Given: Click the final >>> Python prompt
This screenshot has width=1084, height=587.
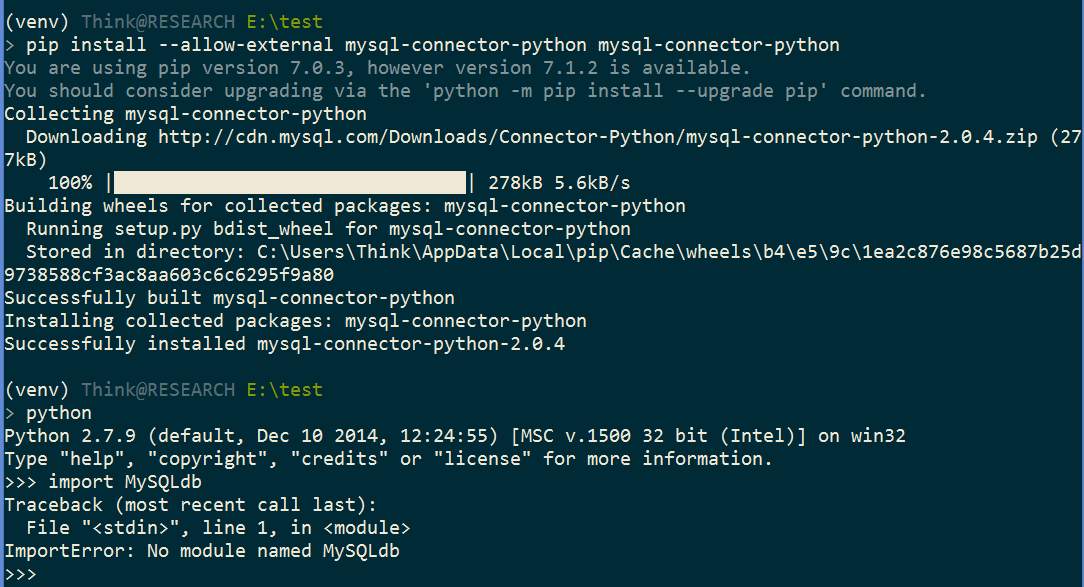Looking at the screenshot, I should click(x=20, y=575).
